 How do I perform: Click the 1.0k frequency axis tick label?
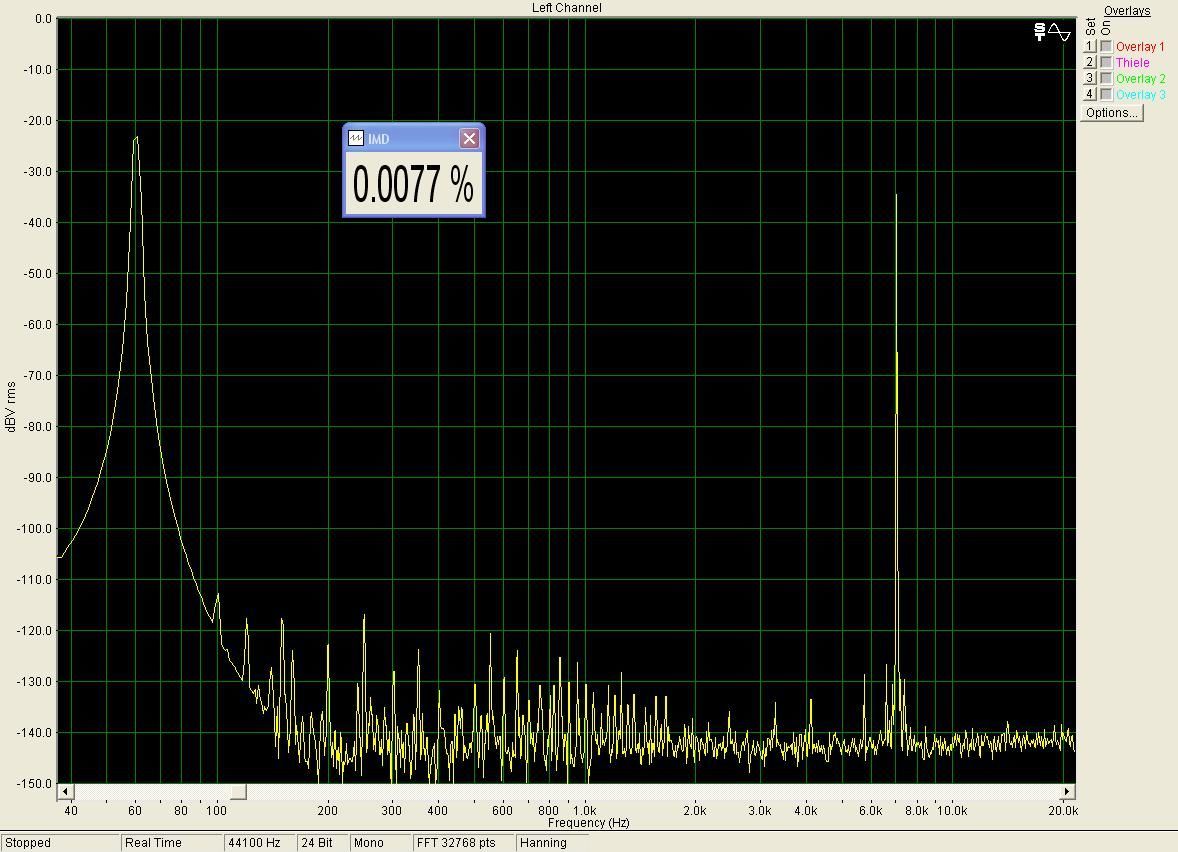(584, 811)
